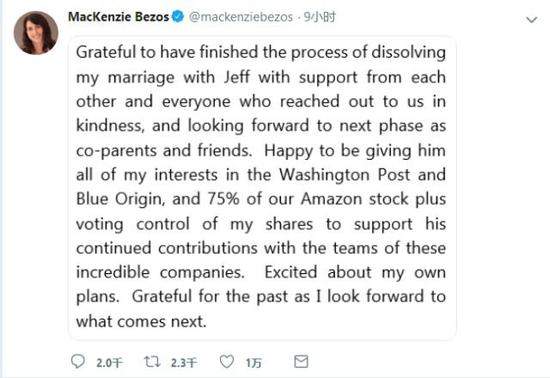Click the final line 'what comes next.'
550x378 pixels.
click(x=141, y=321)
